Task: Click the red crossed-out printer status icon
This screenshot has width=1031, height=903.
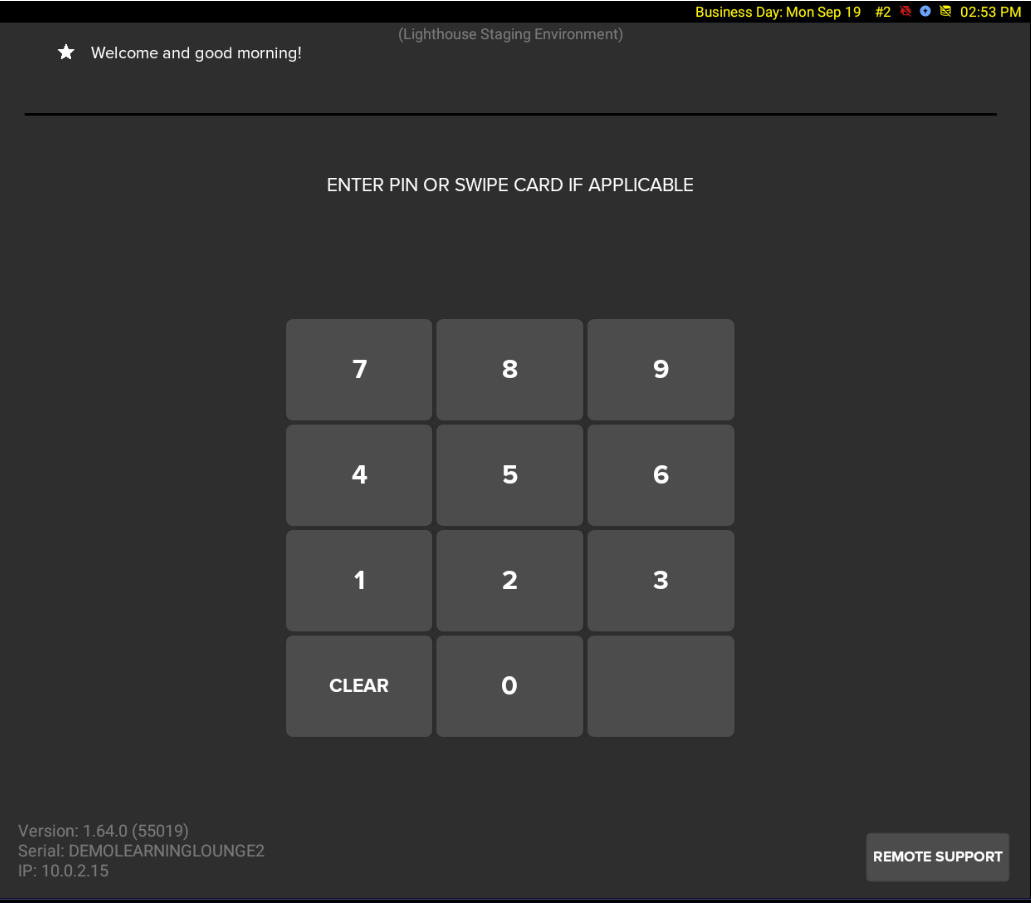Action: (x=905, y=11)
